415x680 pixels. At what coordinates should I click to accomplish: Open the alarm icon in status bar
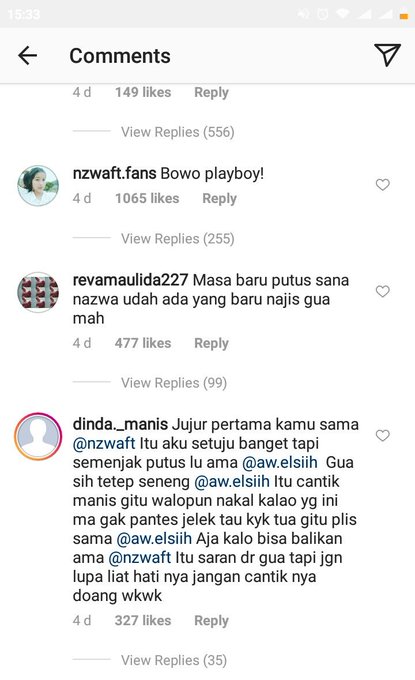[x=323, y=14]
